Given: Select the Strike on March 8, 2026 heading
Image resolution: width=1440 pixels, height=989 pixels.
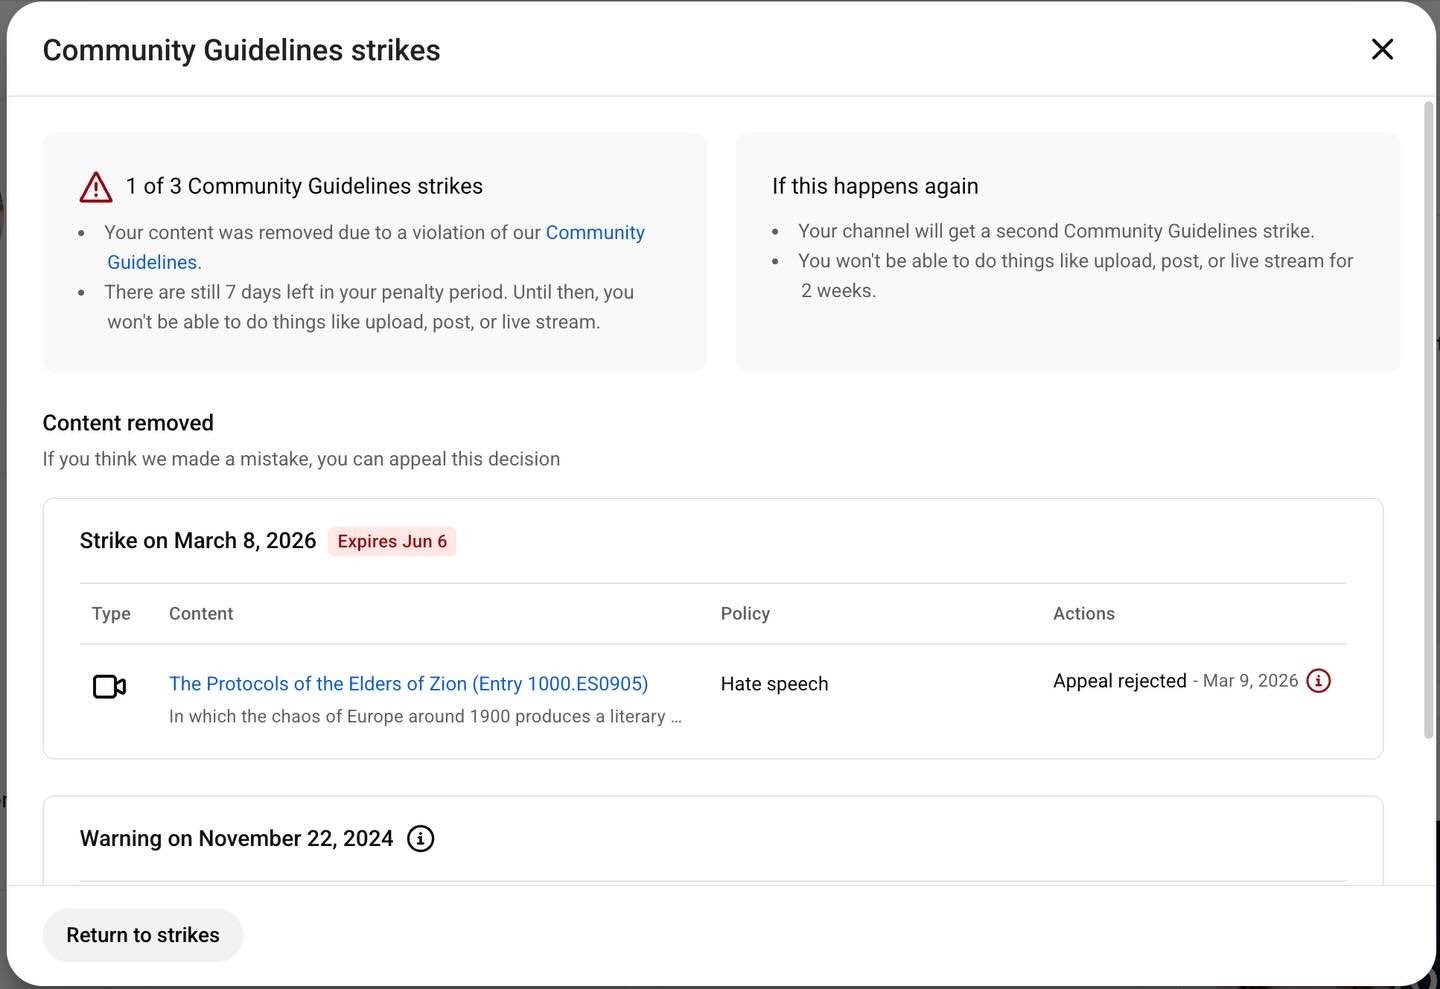Looking at the screenshot, I should (x=198, y=540).
